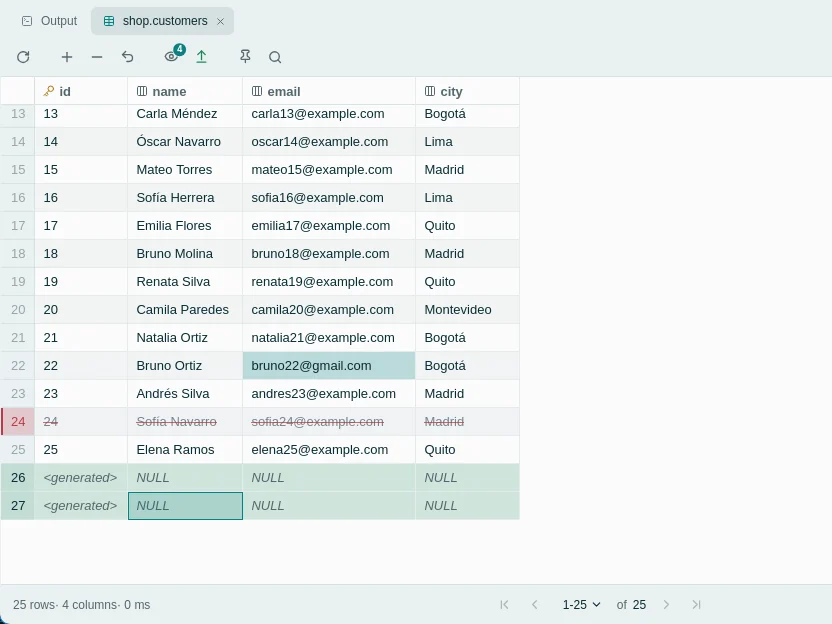Click the cell 'oscar14@example.com'

[x=329, y=142]
